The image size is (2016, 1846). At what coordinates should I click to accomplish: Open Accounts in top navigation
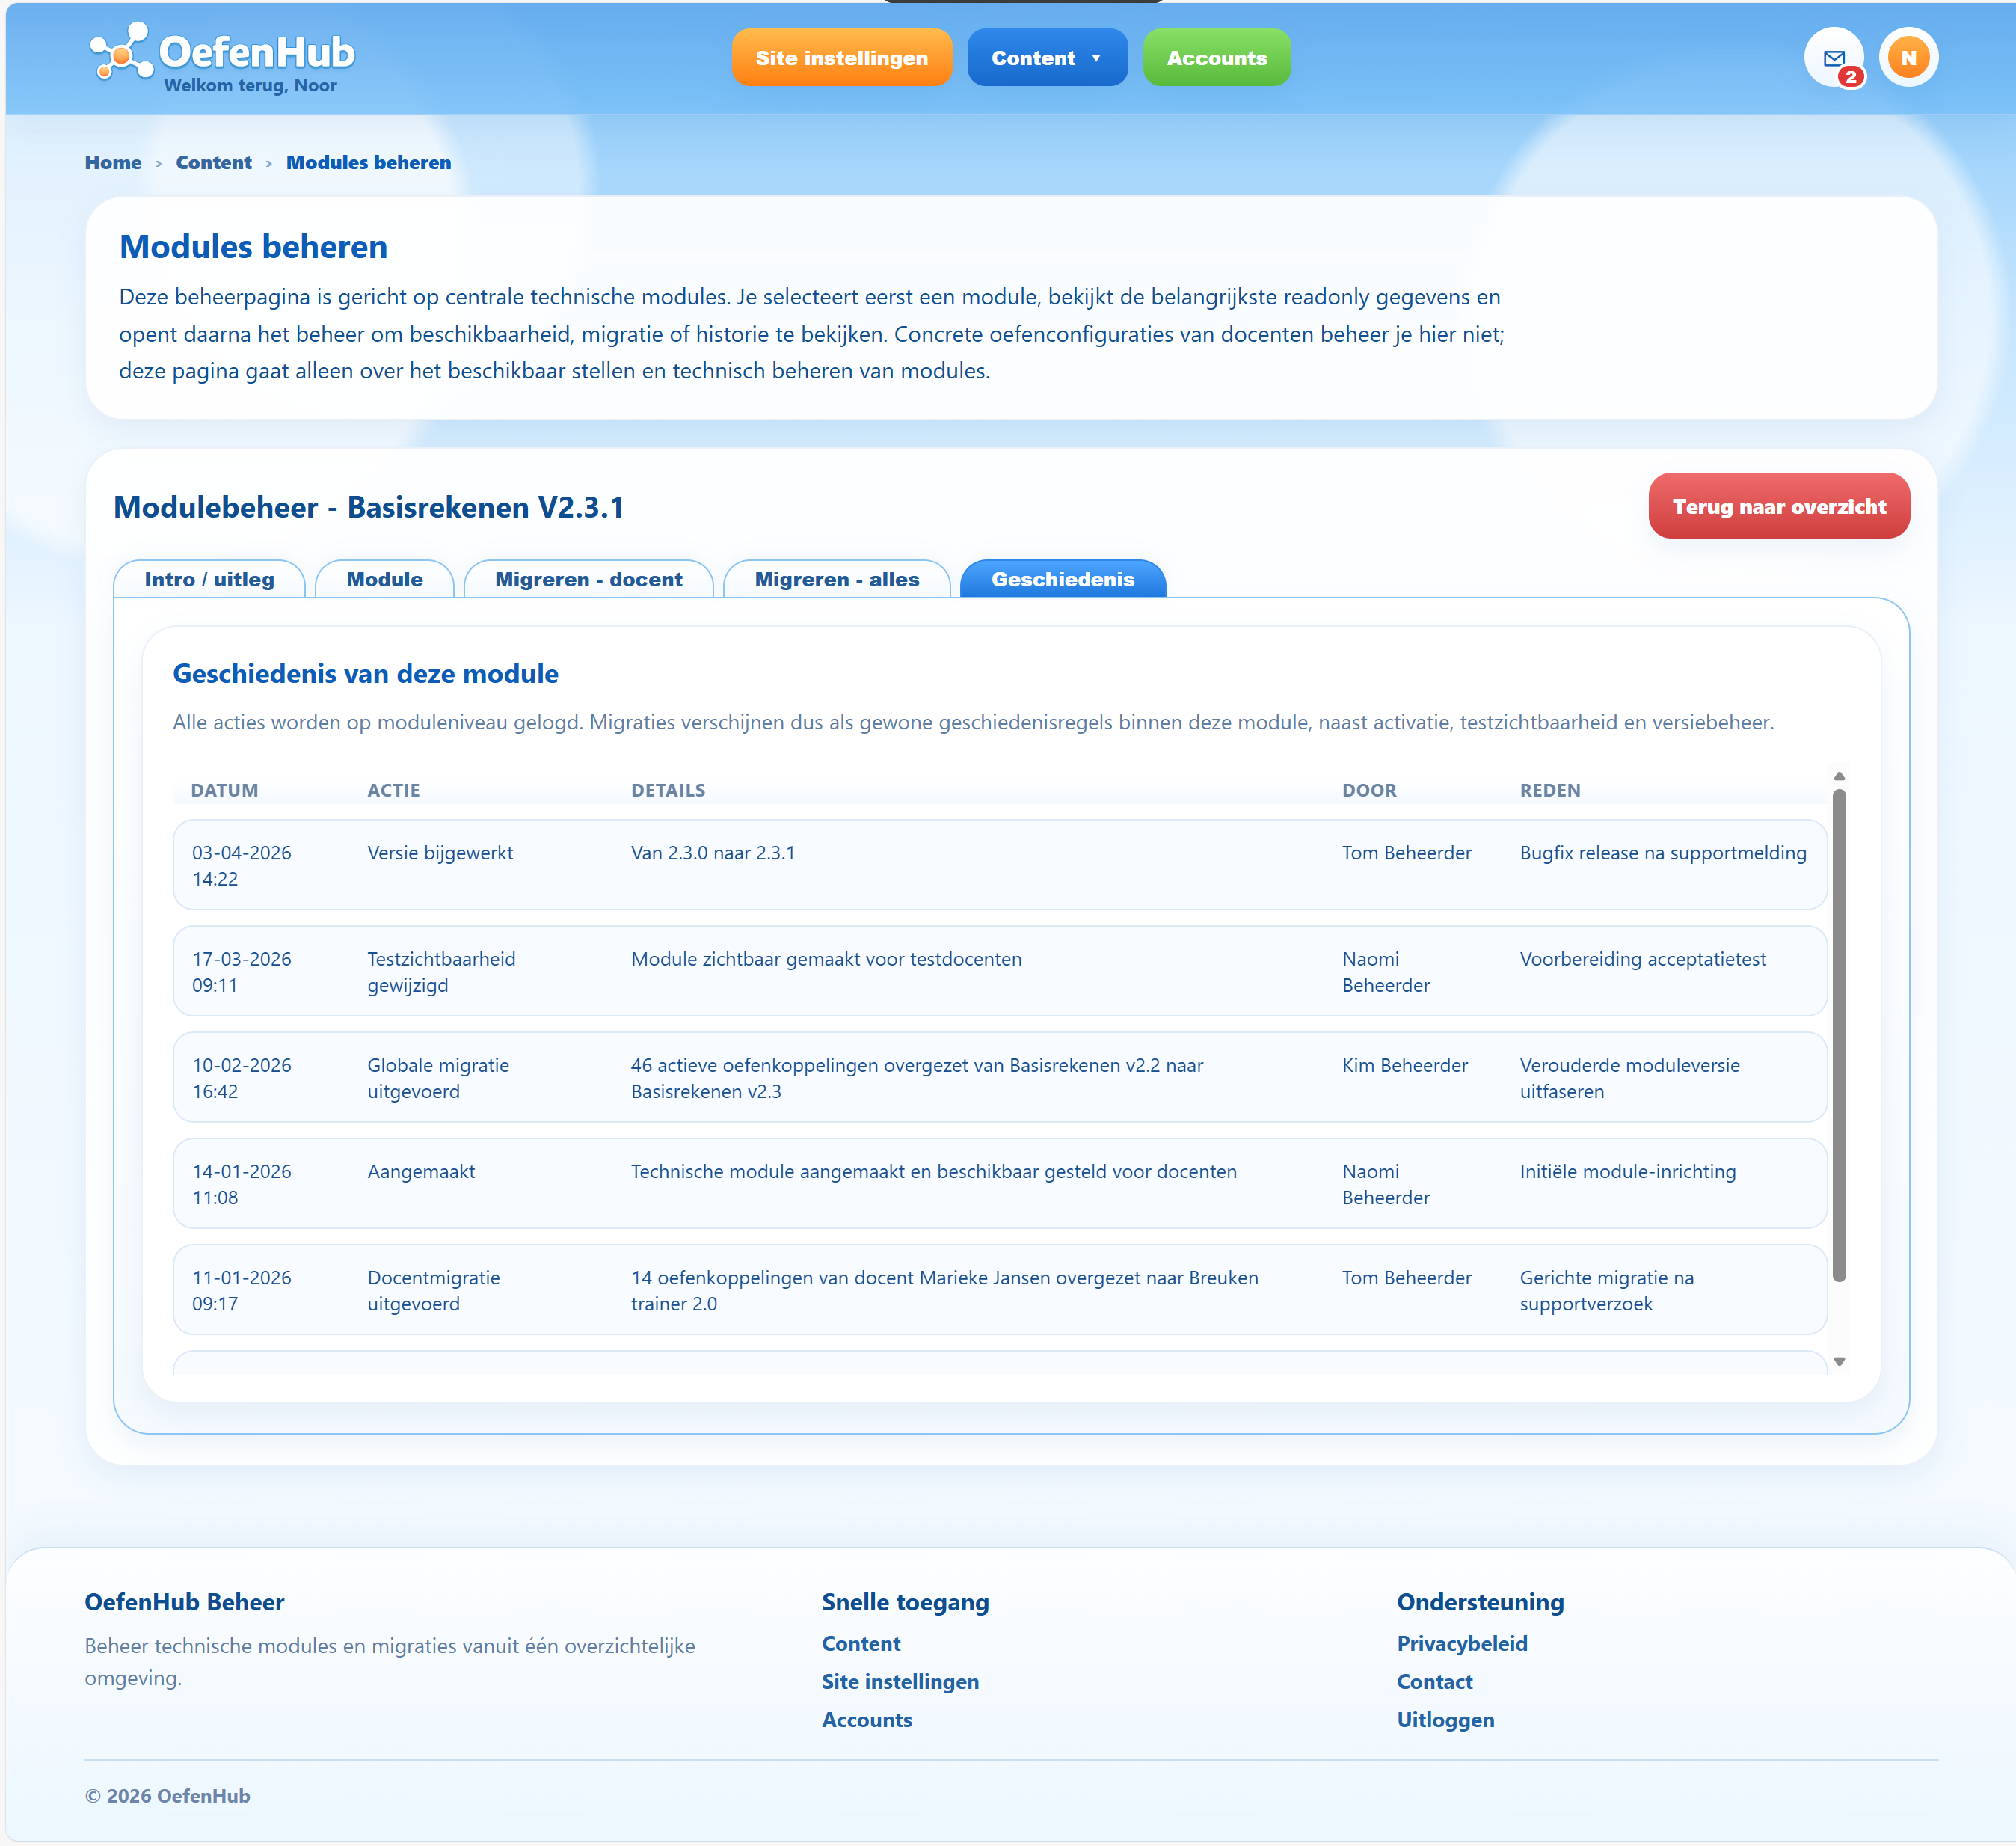coord(1216,58)
